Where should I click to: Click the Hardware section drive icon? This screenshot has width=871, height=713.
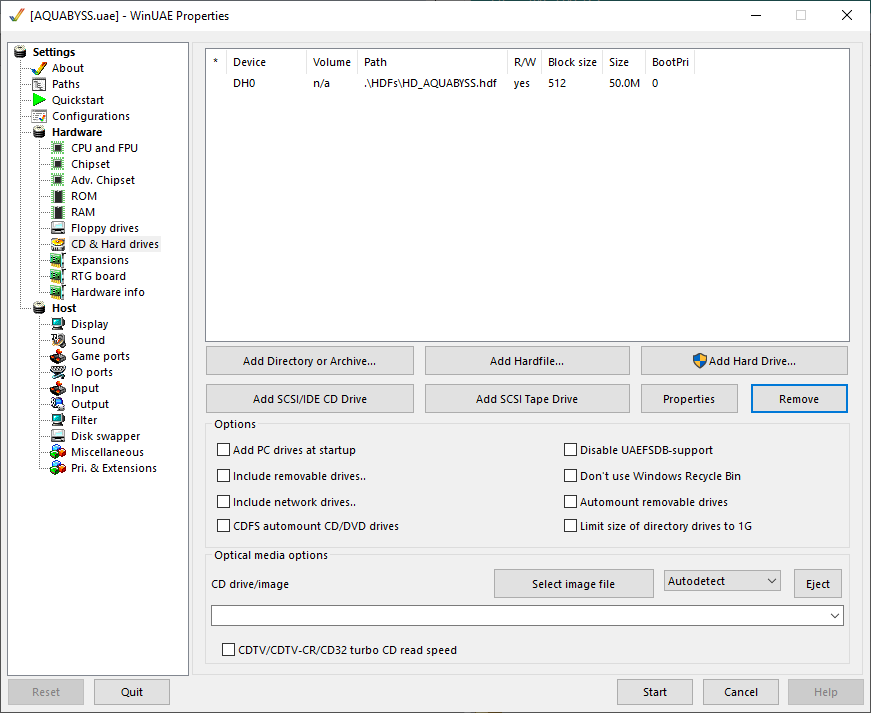point(39,132)
